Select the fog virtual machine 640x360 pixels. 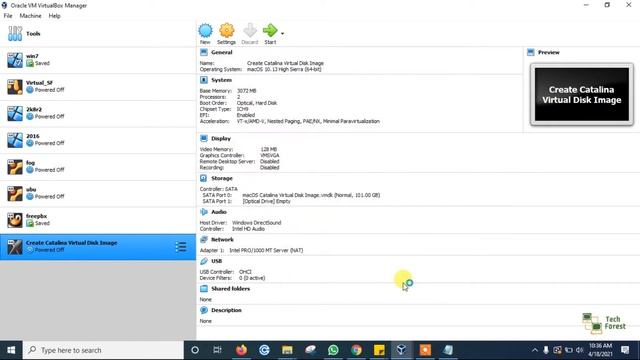point(98,167)
